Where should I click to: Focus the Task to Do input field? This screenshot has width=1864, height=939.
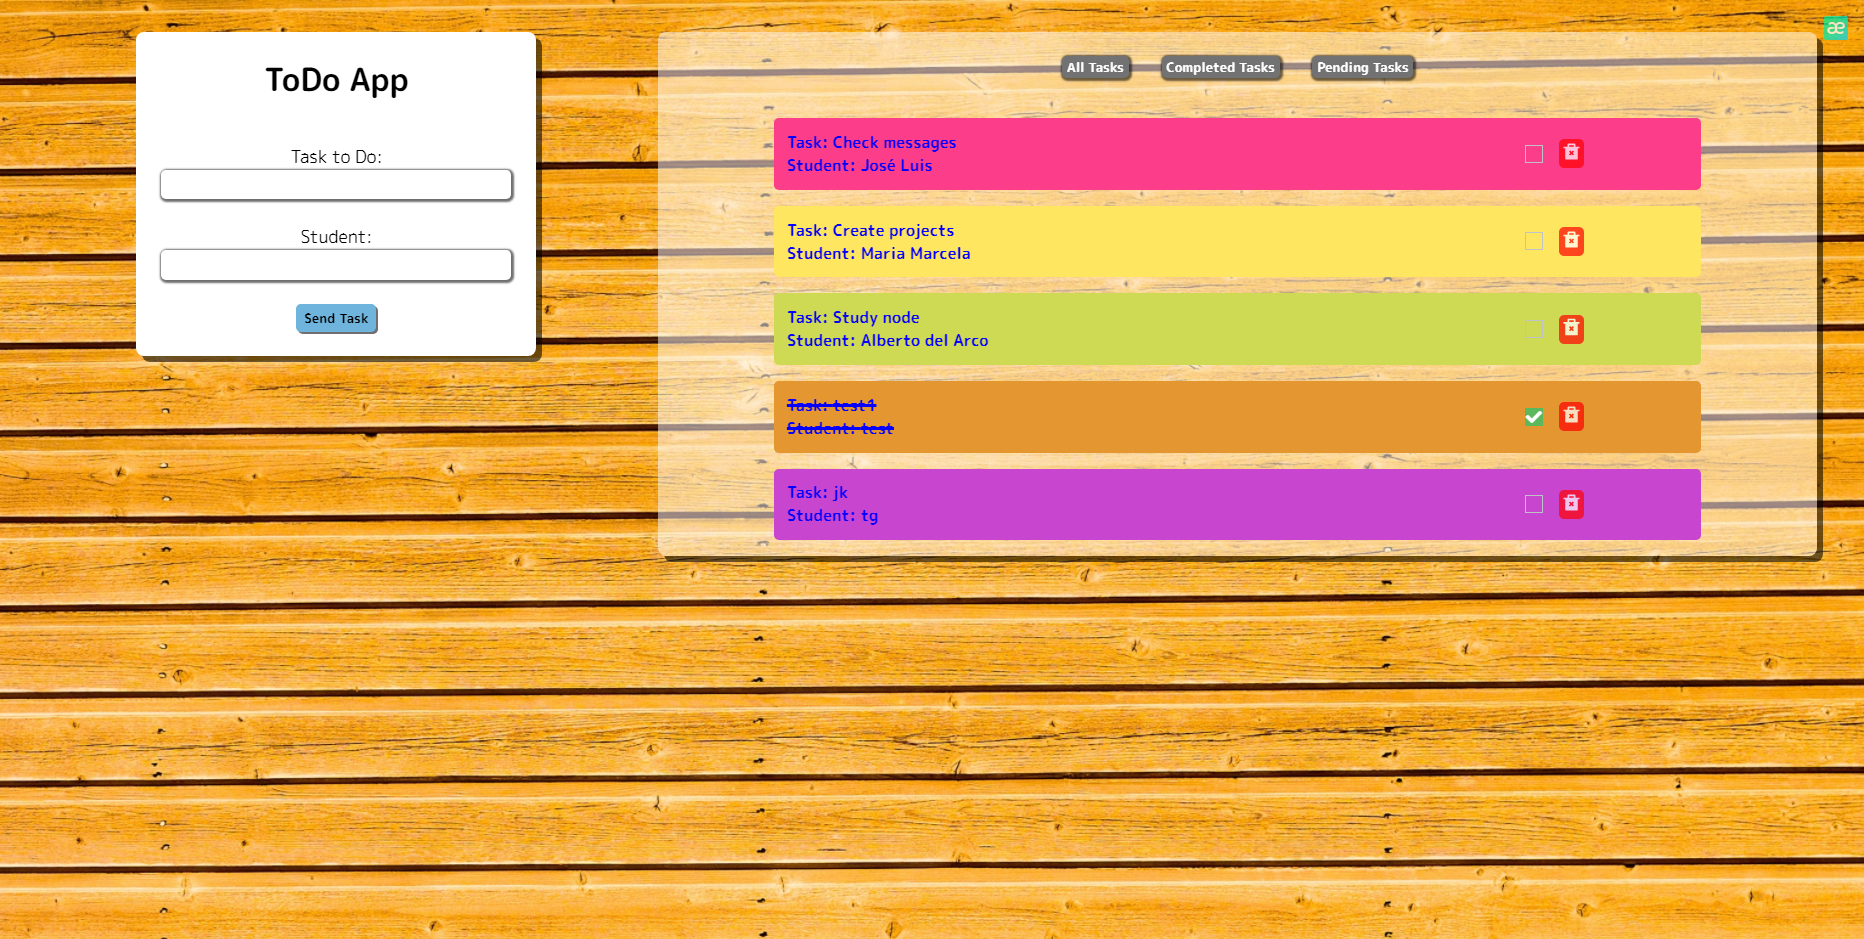coord(336,185)
